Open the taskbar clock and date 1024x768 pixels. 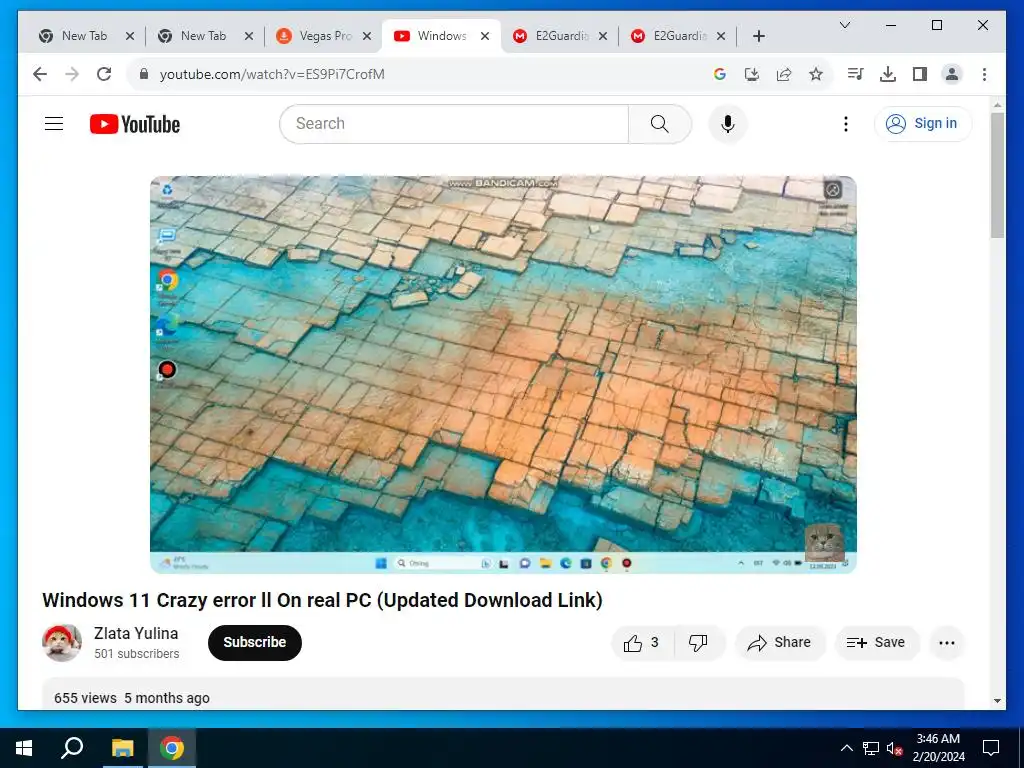938,748
